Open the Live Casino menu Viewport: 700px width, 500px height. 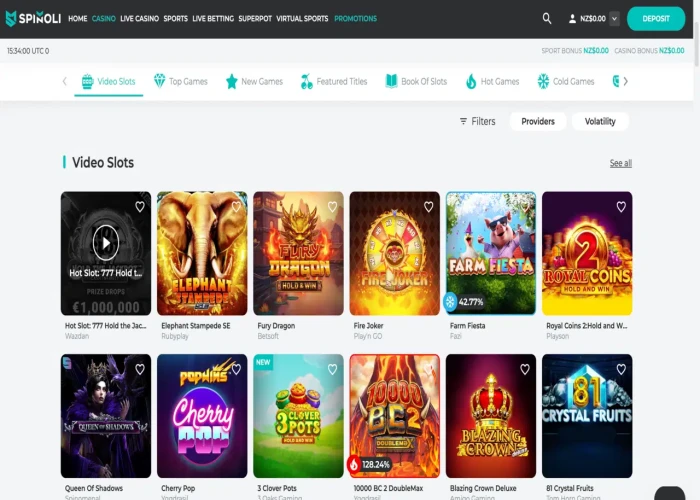coord(139,19)
